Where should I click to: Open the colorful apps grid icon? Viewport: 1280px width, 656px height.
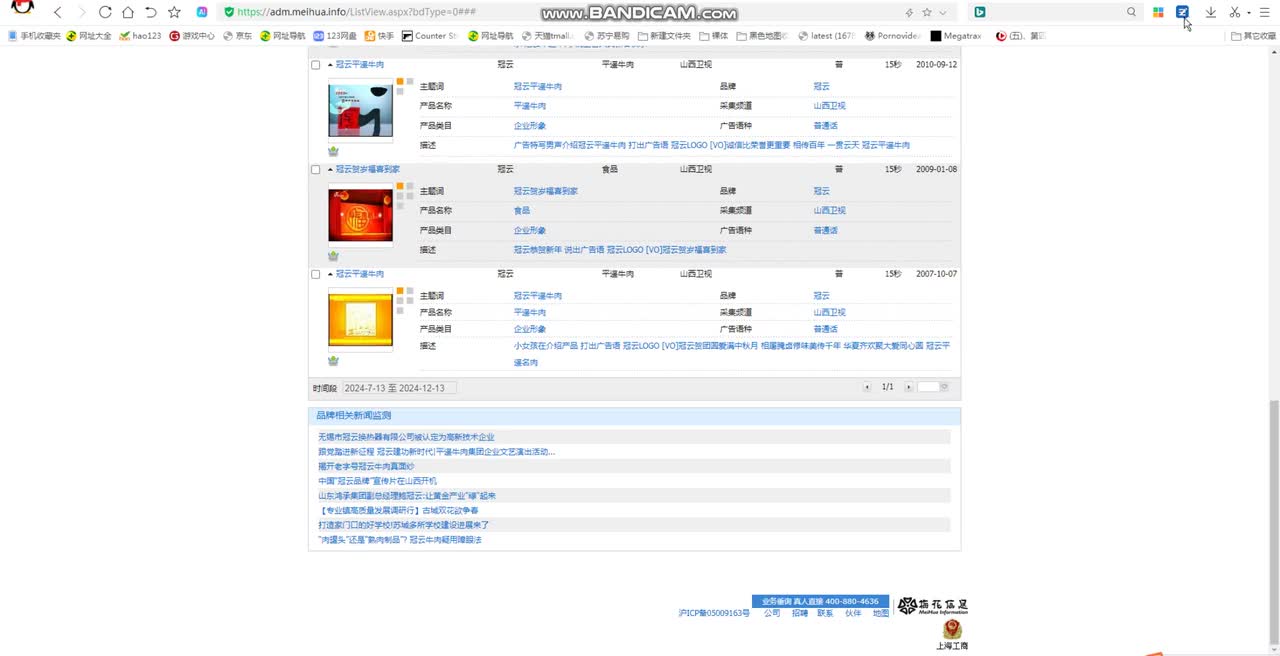tap(1158, 12)
